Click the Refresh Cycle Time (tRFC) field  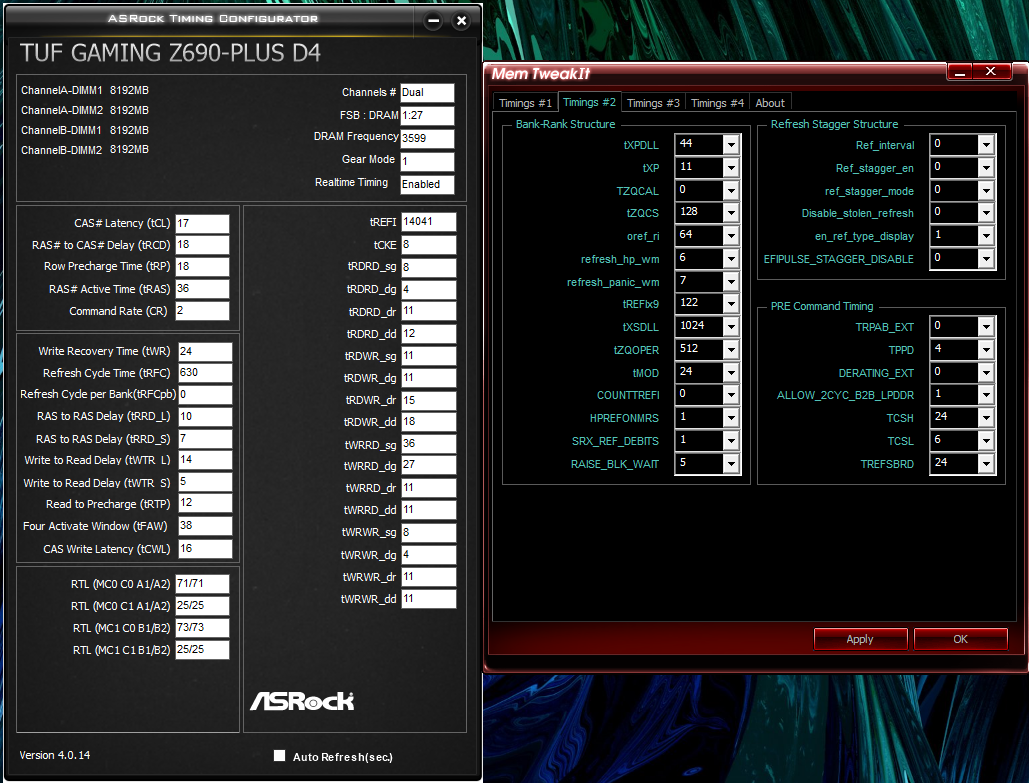(x=205, y=373)
